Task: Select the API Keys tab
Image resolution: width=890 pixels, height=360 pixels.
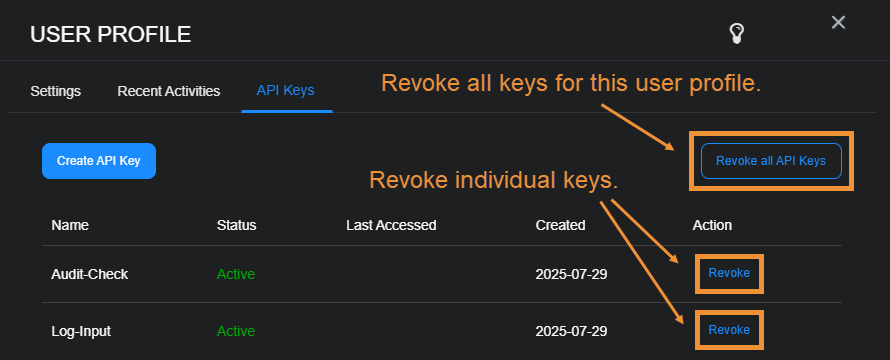Action: click(x=286, y=90)
